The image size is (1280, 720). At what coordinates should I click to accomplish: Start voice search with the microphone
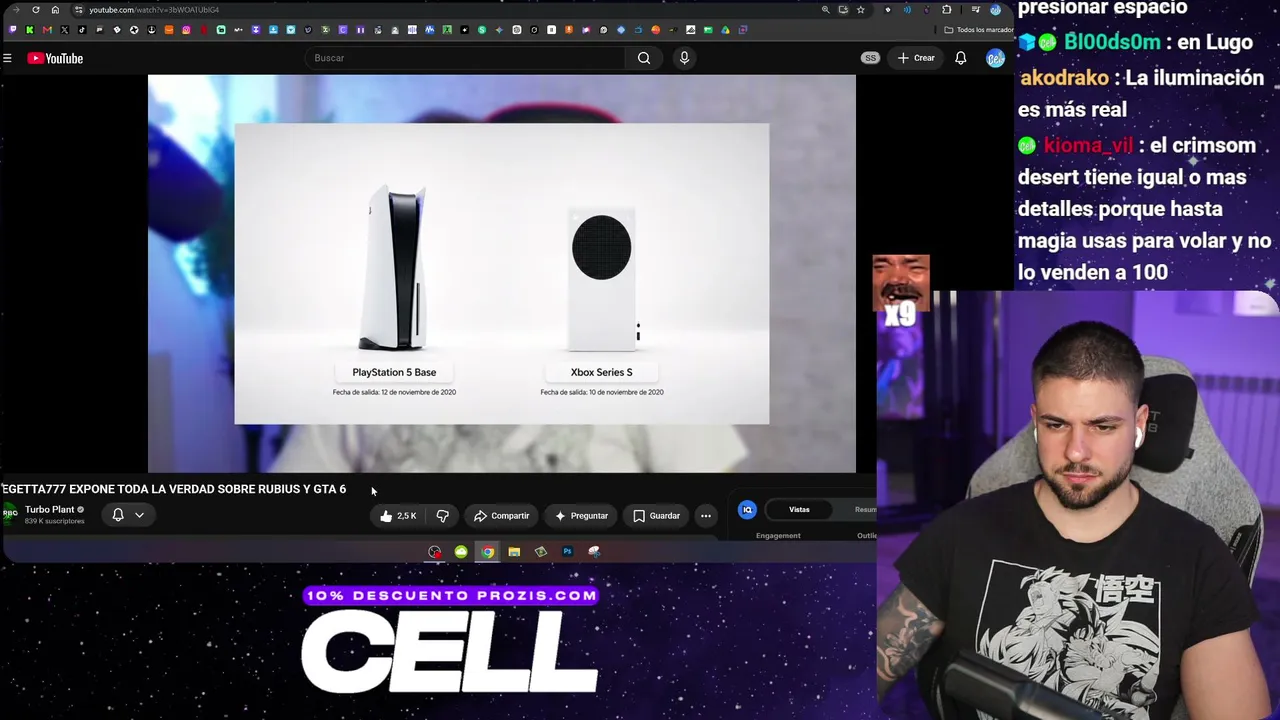click(x=684, y=58)
